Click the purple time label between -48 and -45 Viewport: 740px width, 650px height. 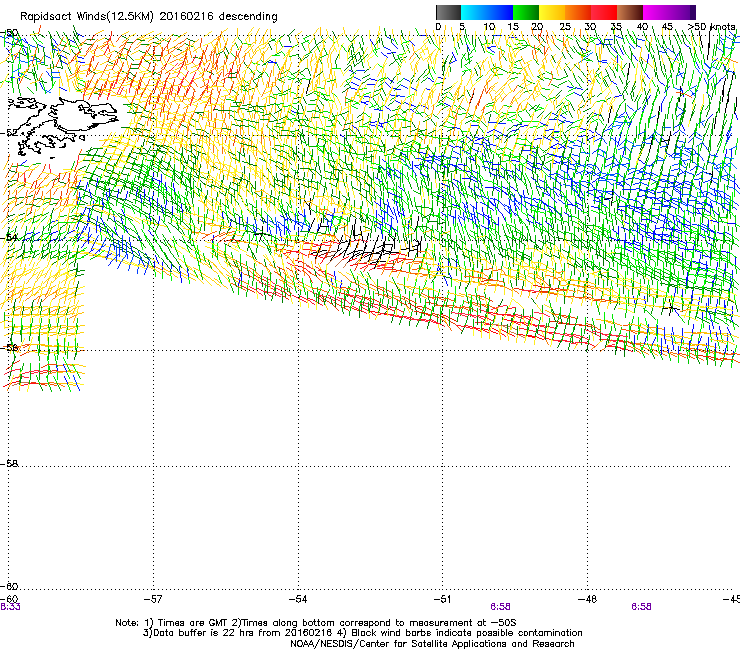pyautogui.click(x=641, y=607)
